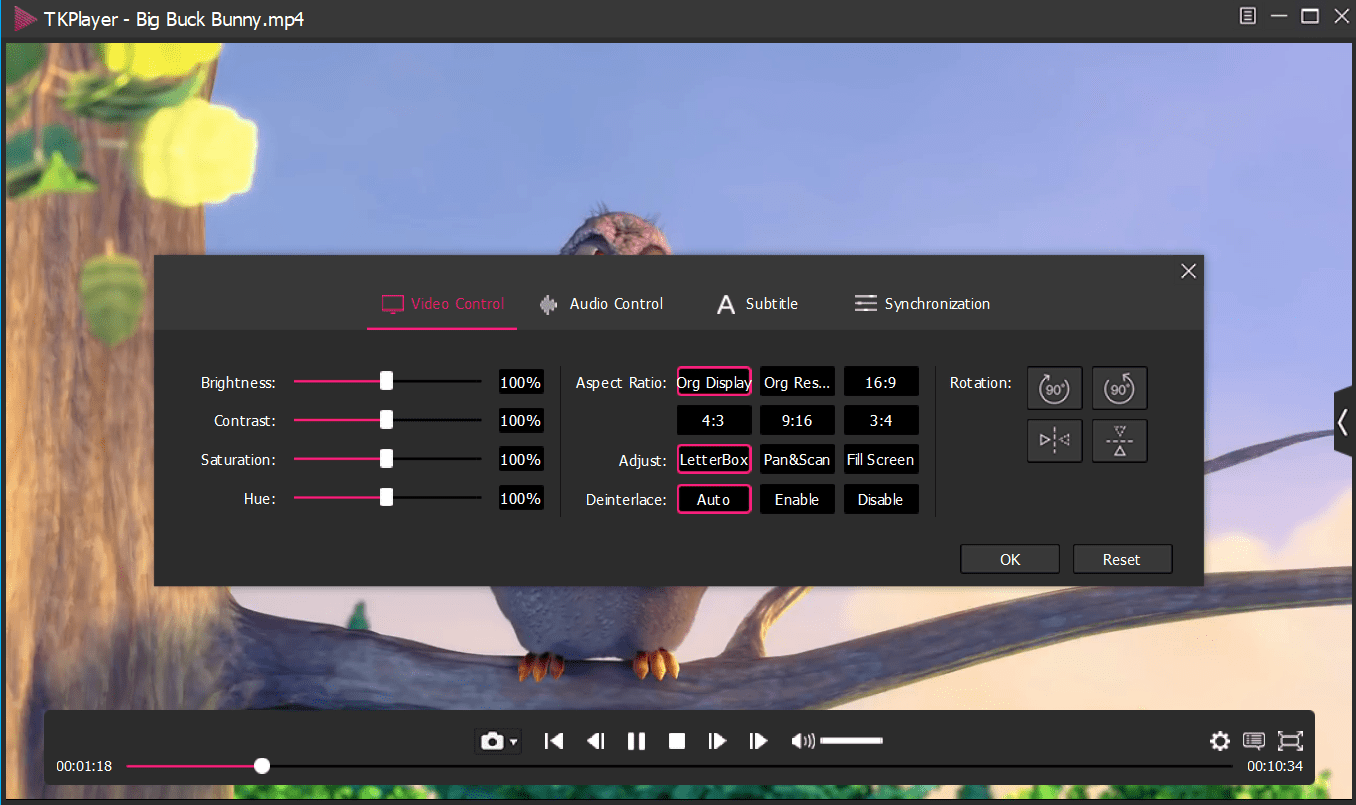Viewport: 1356px width, 805px height.
Task: Click the Contrast percentage field
Action: (x=521, y=421)
